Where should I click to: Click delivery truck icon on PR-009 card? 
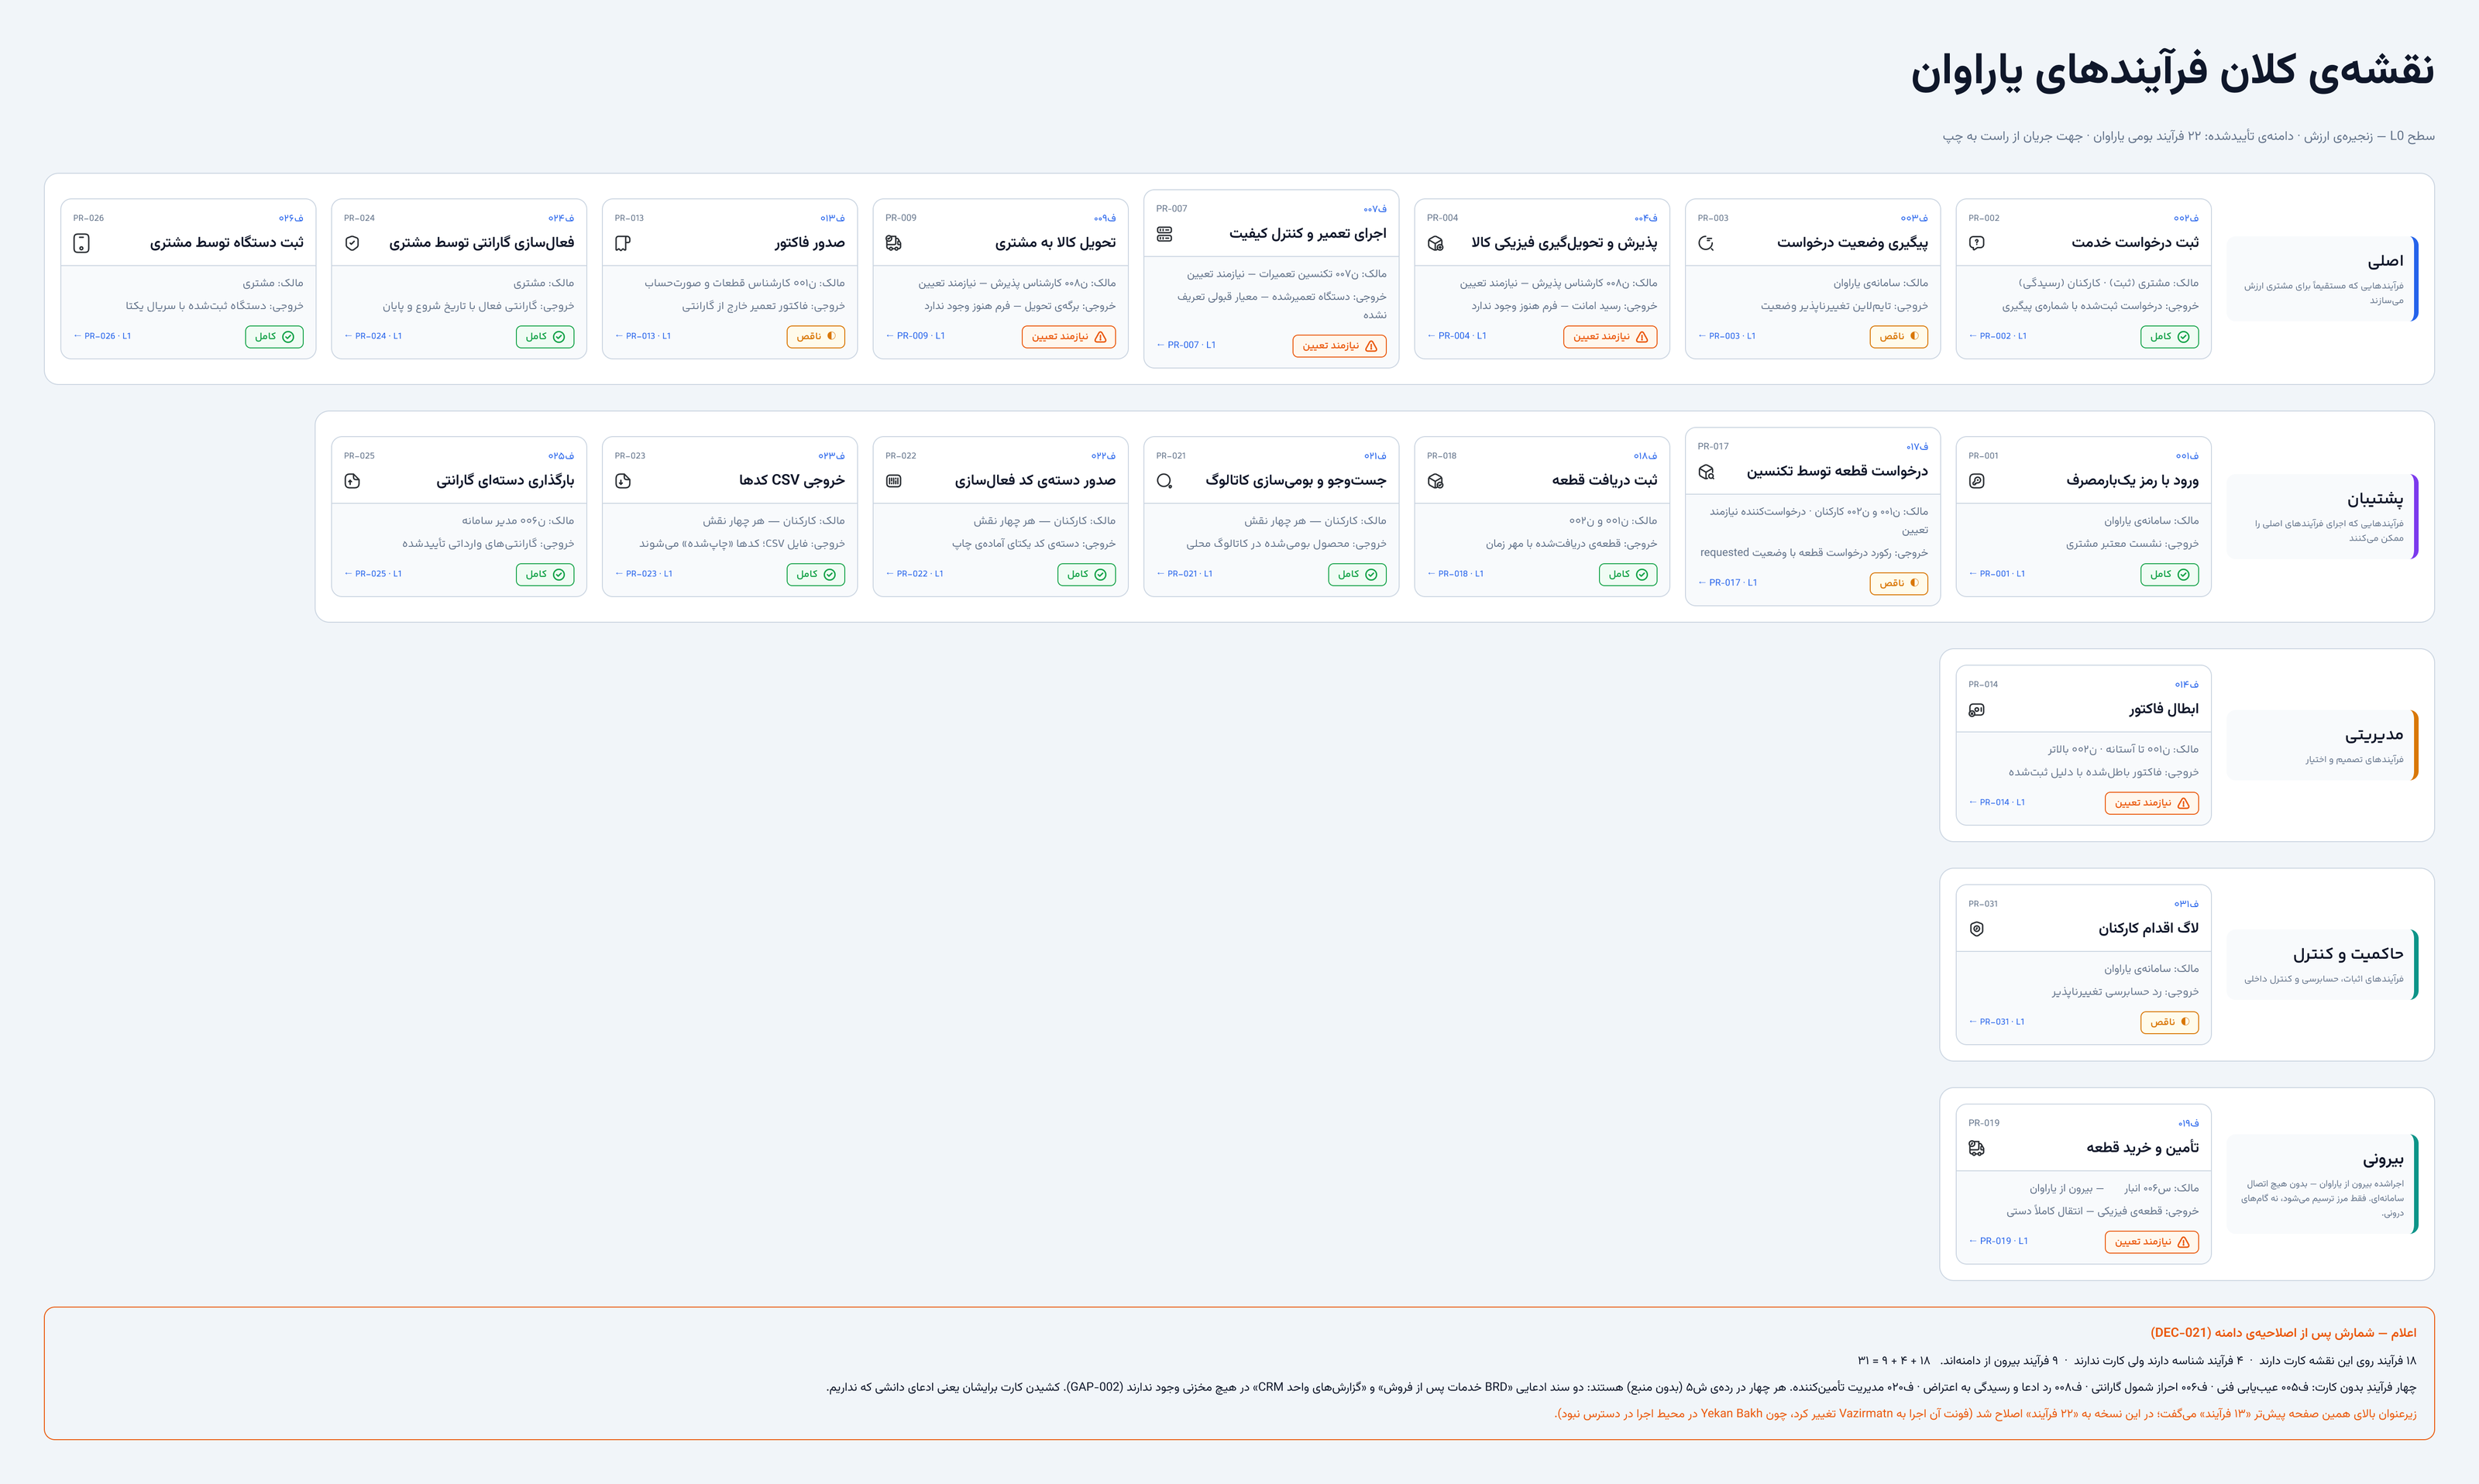(894, 243)
